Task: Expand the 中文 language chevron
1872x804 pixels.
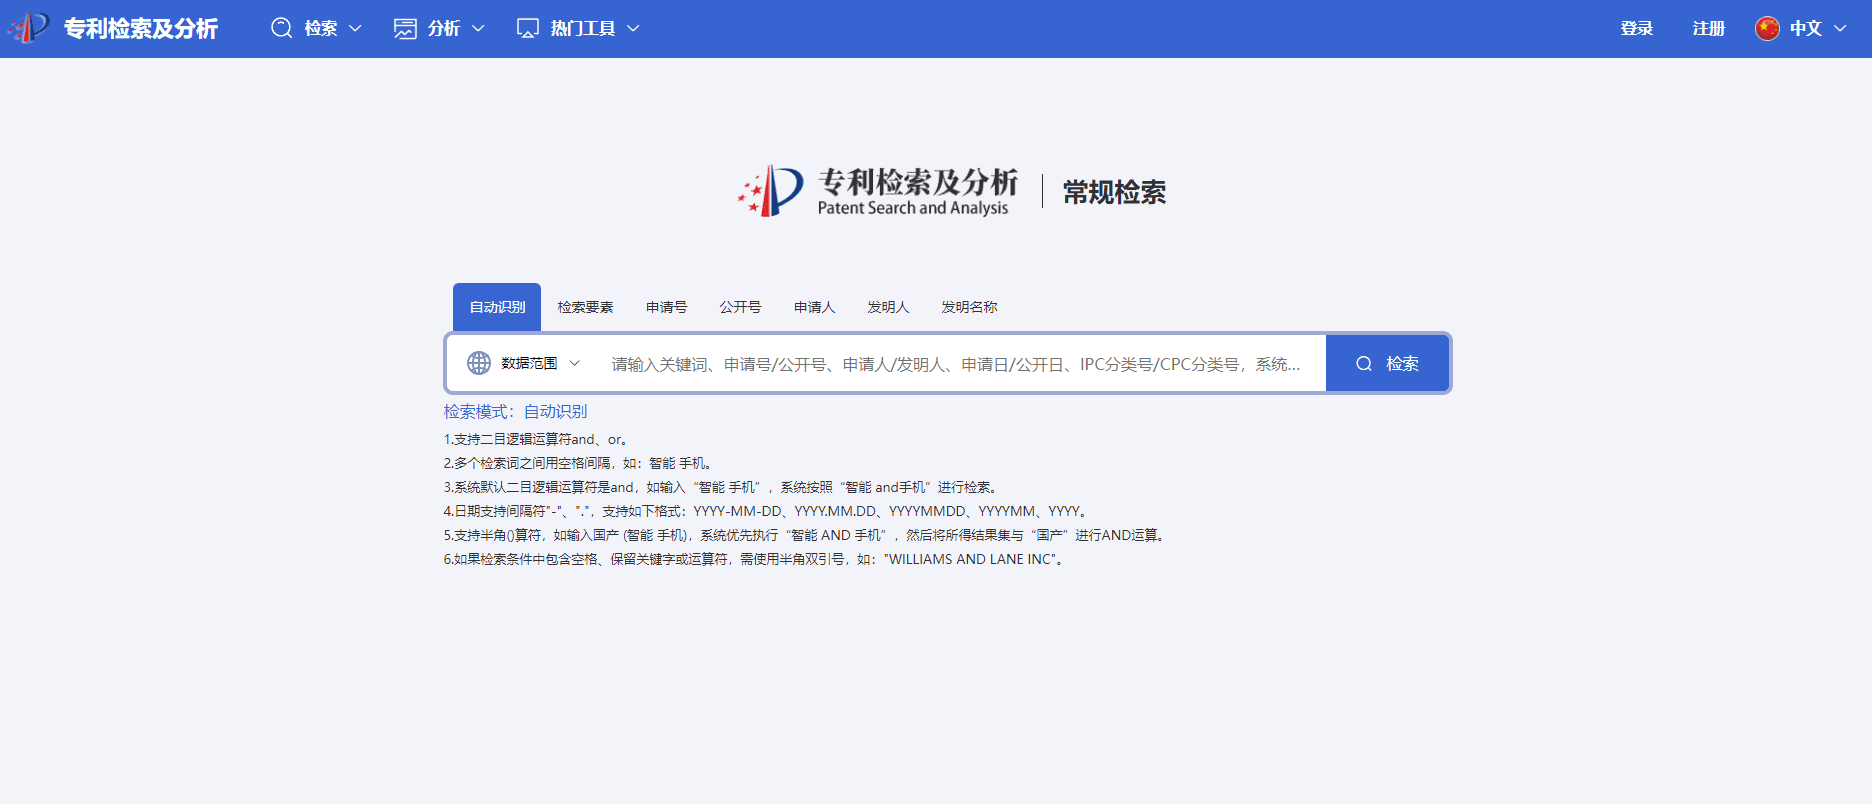Action: 1840,29
